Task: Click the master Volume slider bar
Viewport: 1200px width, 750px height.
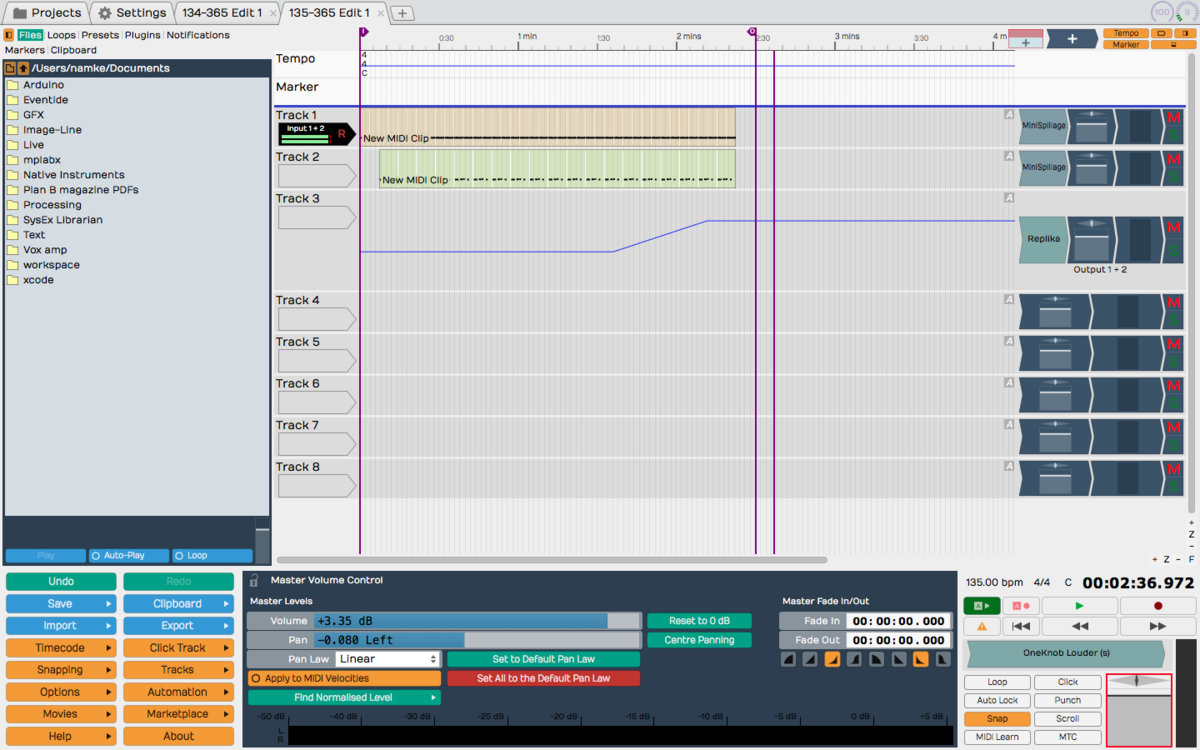Action: pos(477,621)
